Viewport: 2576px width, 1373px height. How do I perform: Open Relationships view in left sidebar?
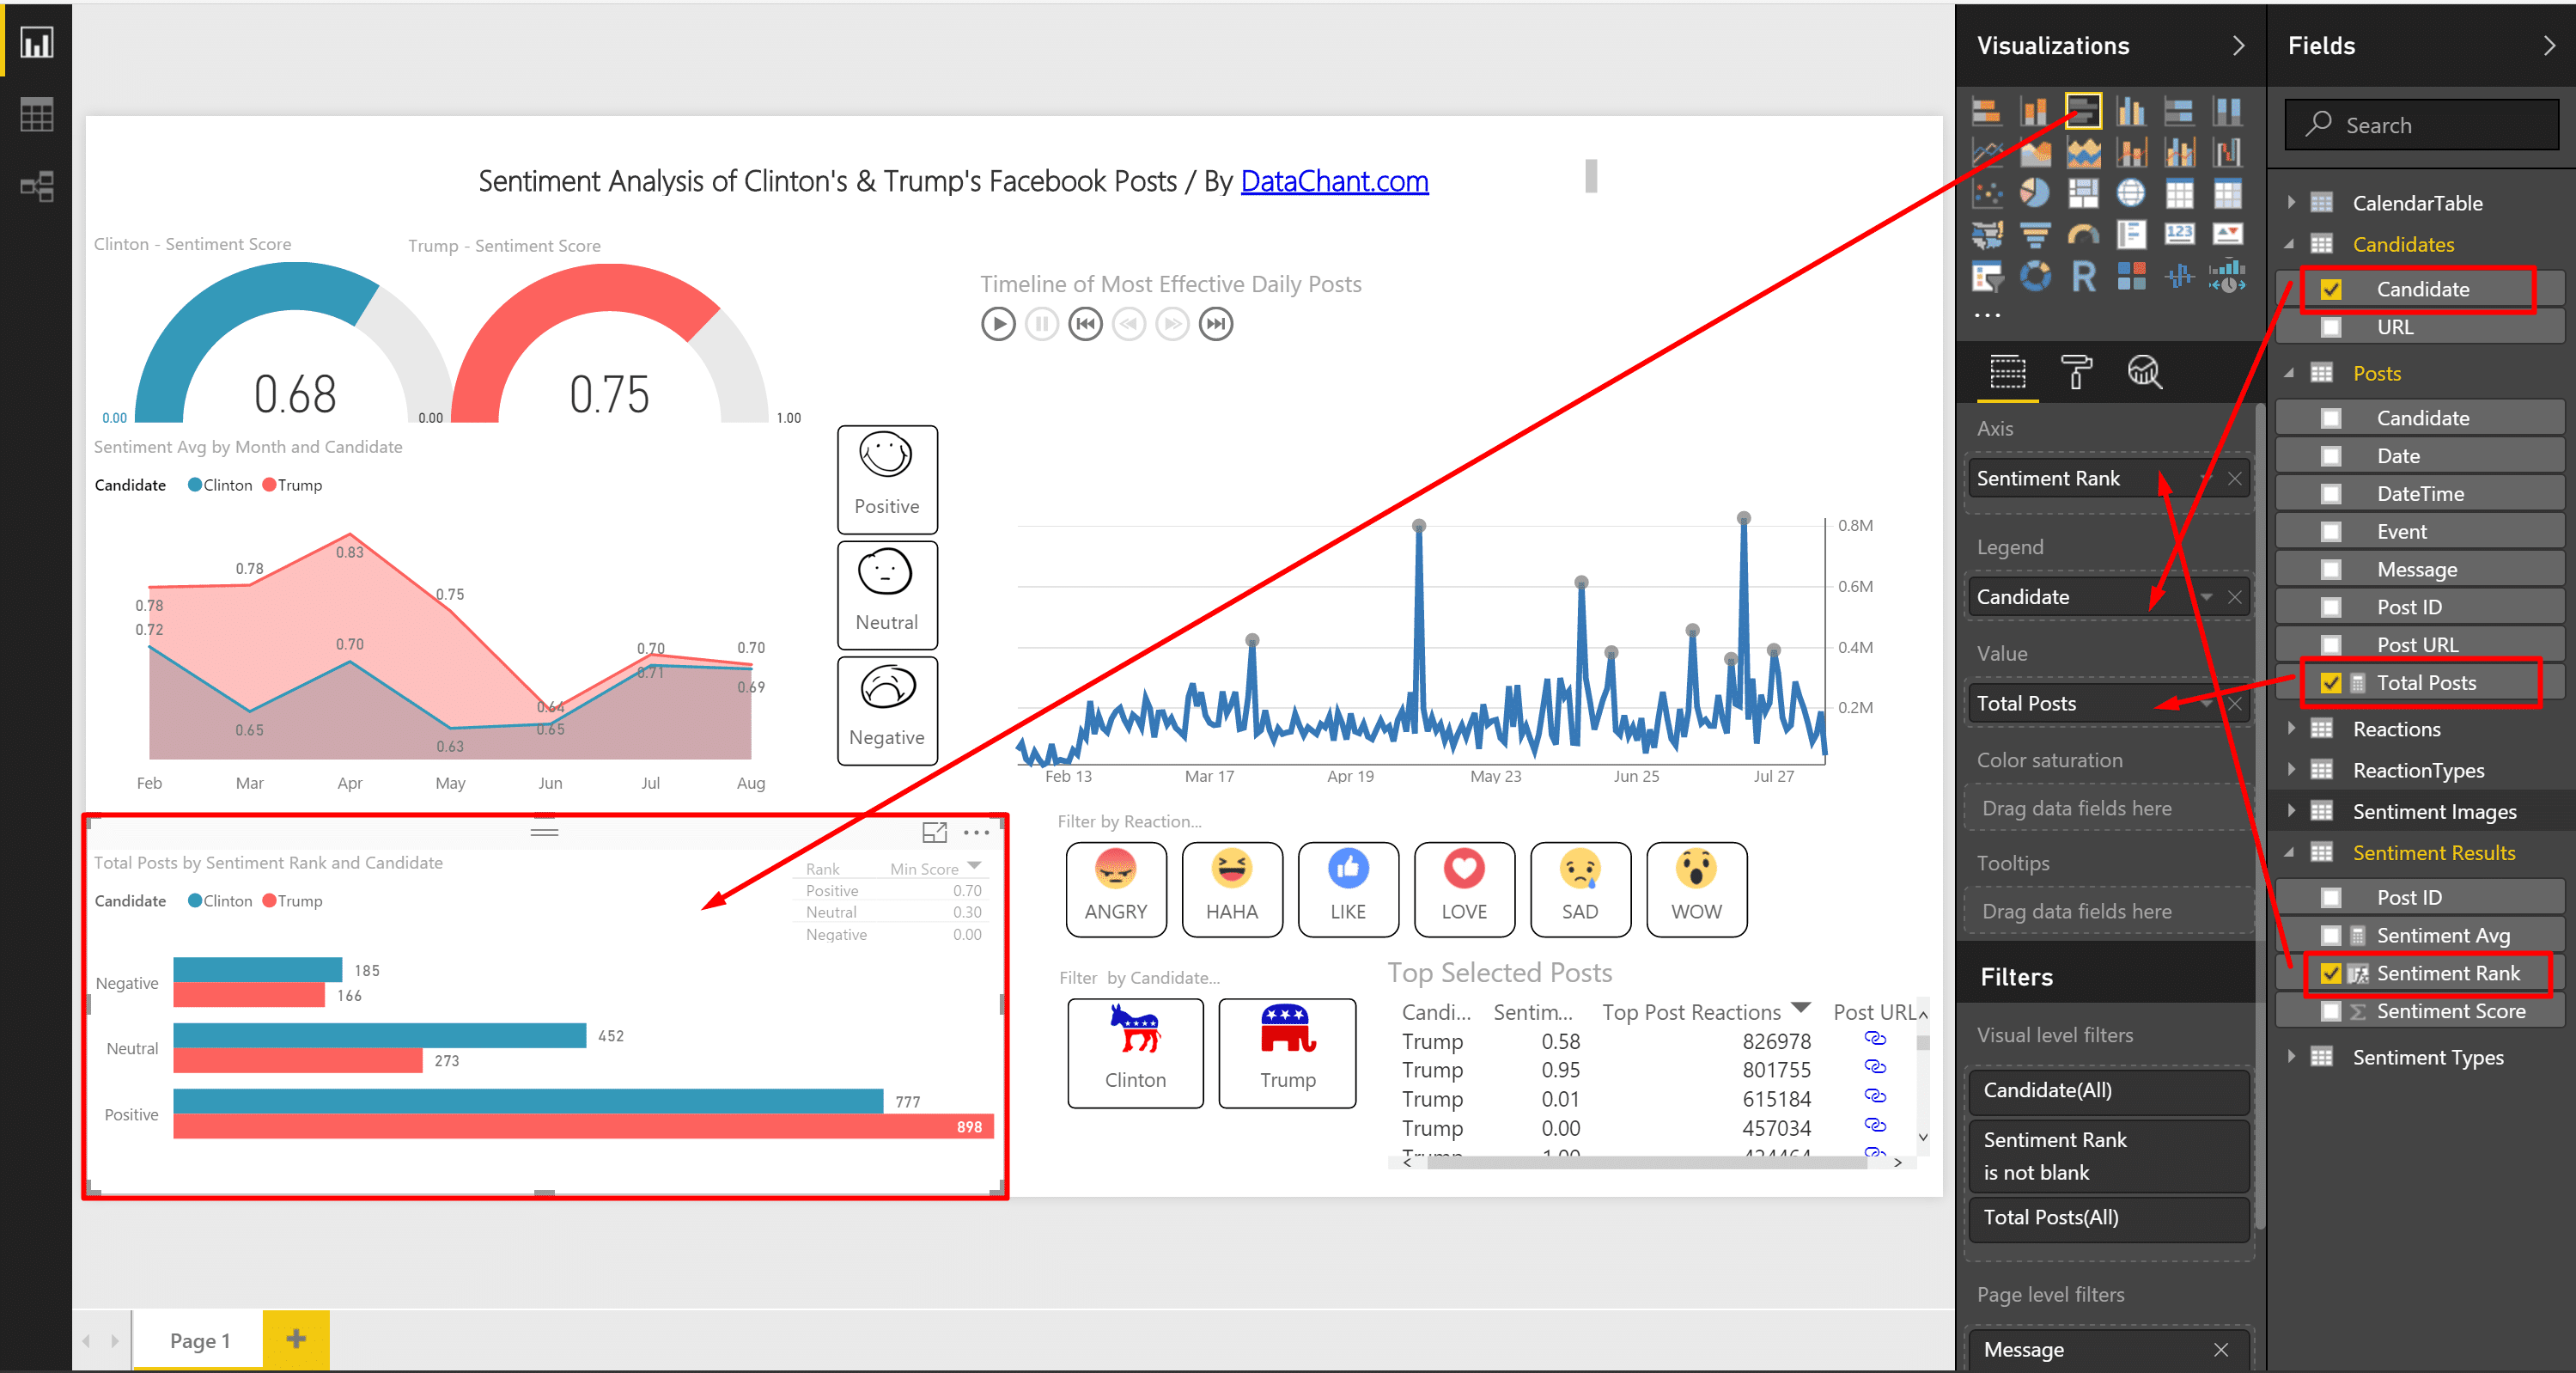tap(37, 187)
